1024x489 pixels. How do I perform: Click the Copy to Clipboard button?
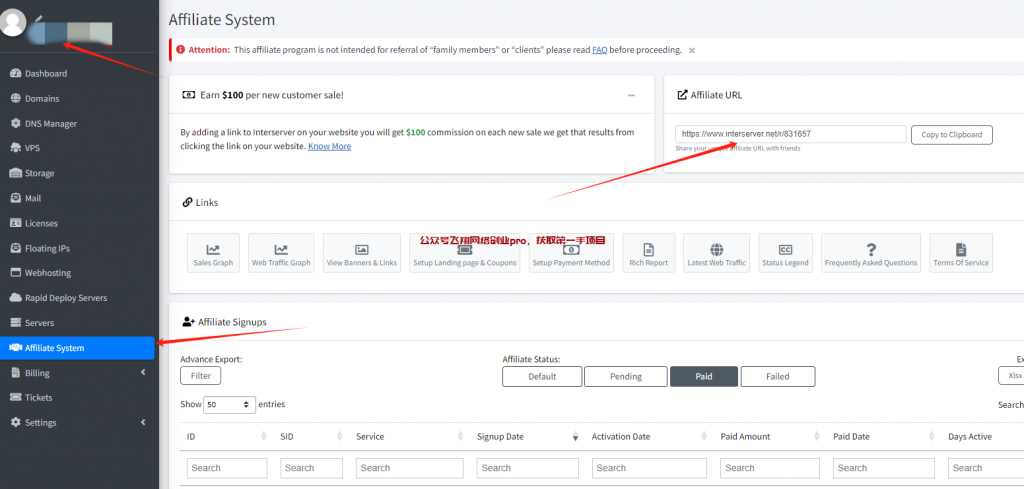951,134
